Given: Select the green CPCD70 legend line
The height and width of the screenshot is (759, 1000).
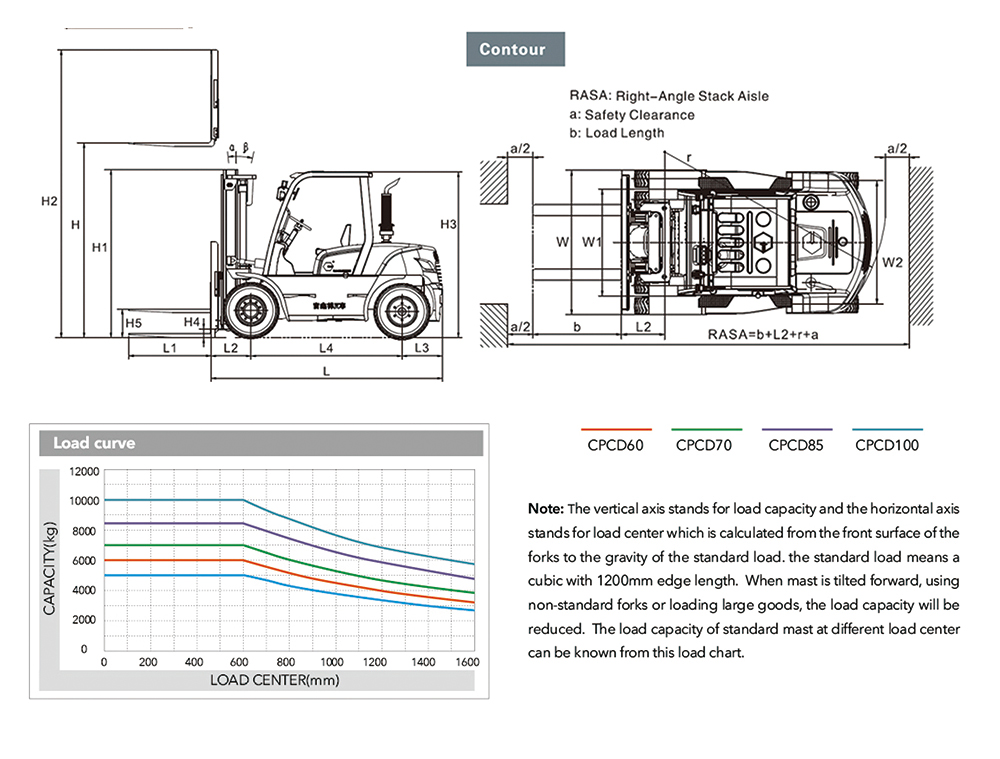Looking at the screenshot, I should coord(703,429).
